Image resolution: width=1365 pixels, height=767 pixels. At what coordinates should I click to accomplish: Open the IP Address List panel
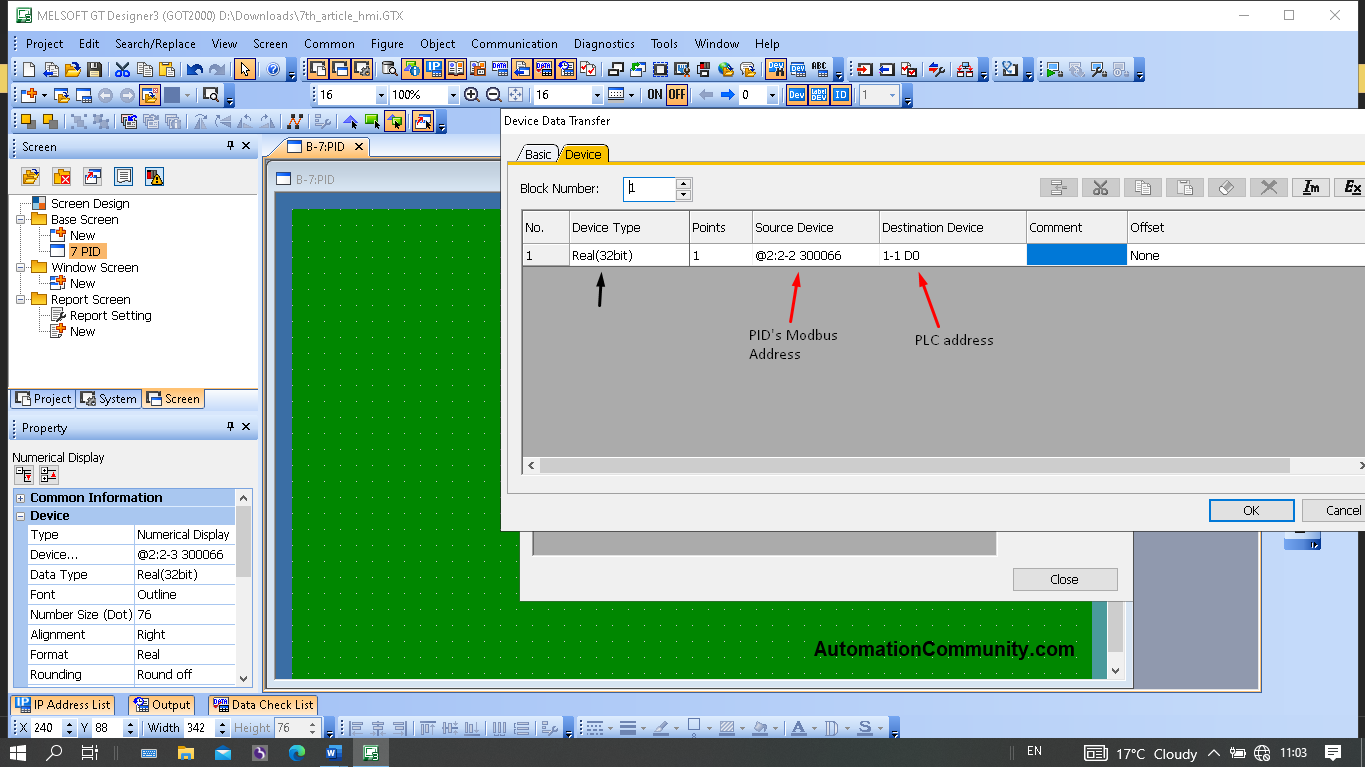(x=62, y=704)
